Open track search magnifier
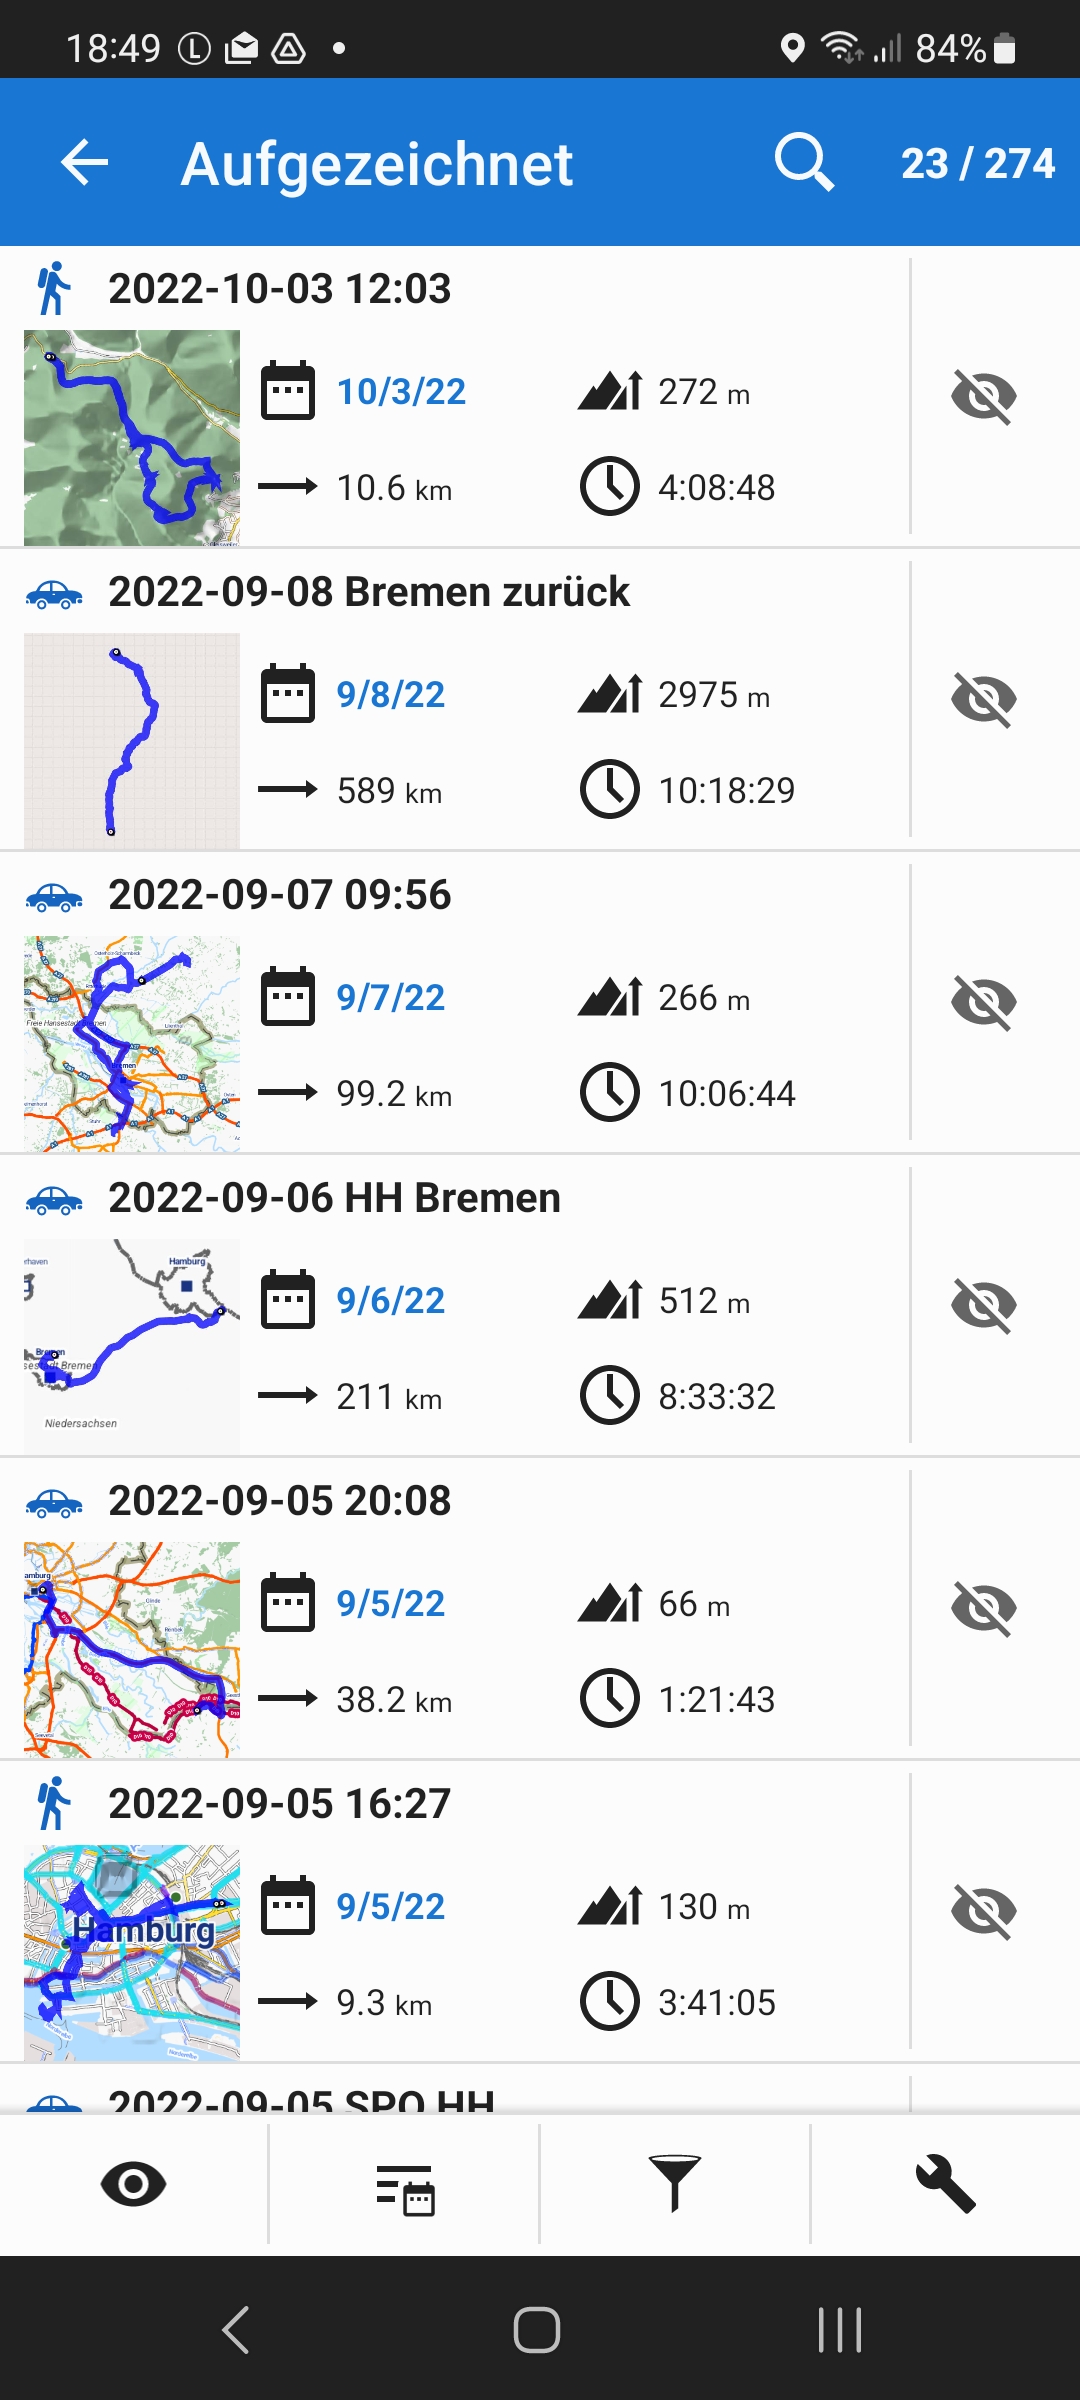 [x=804, y=163]
